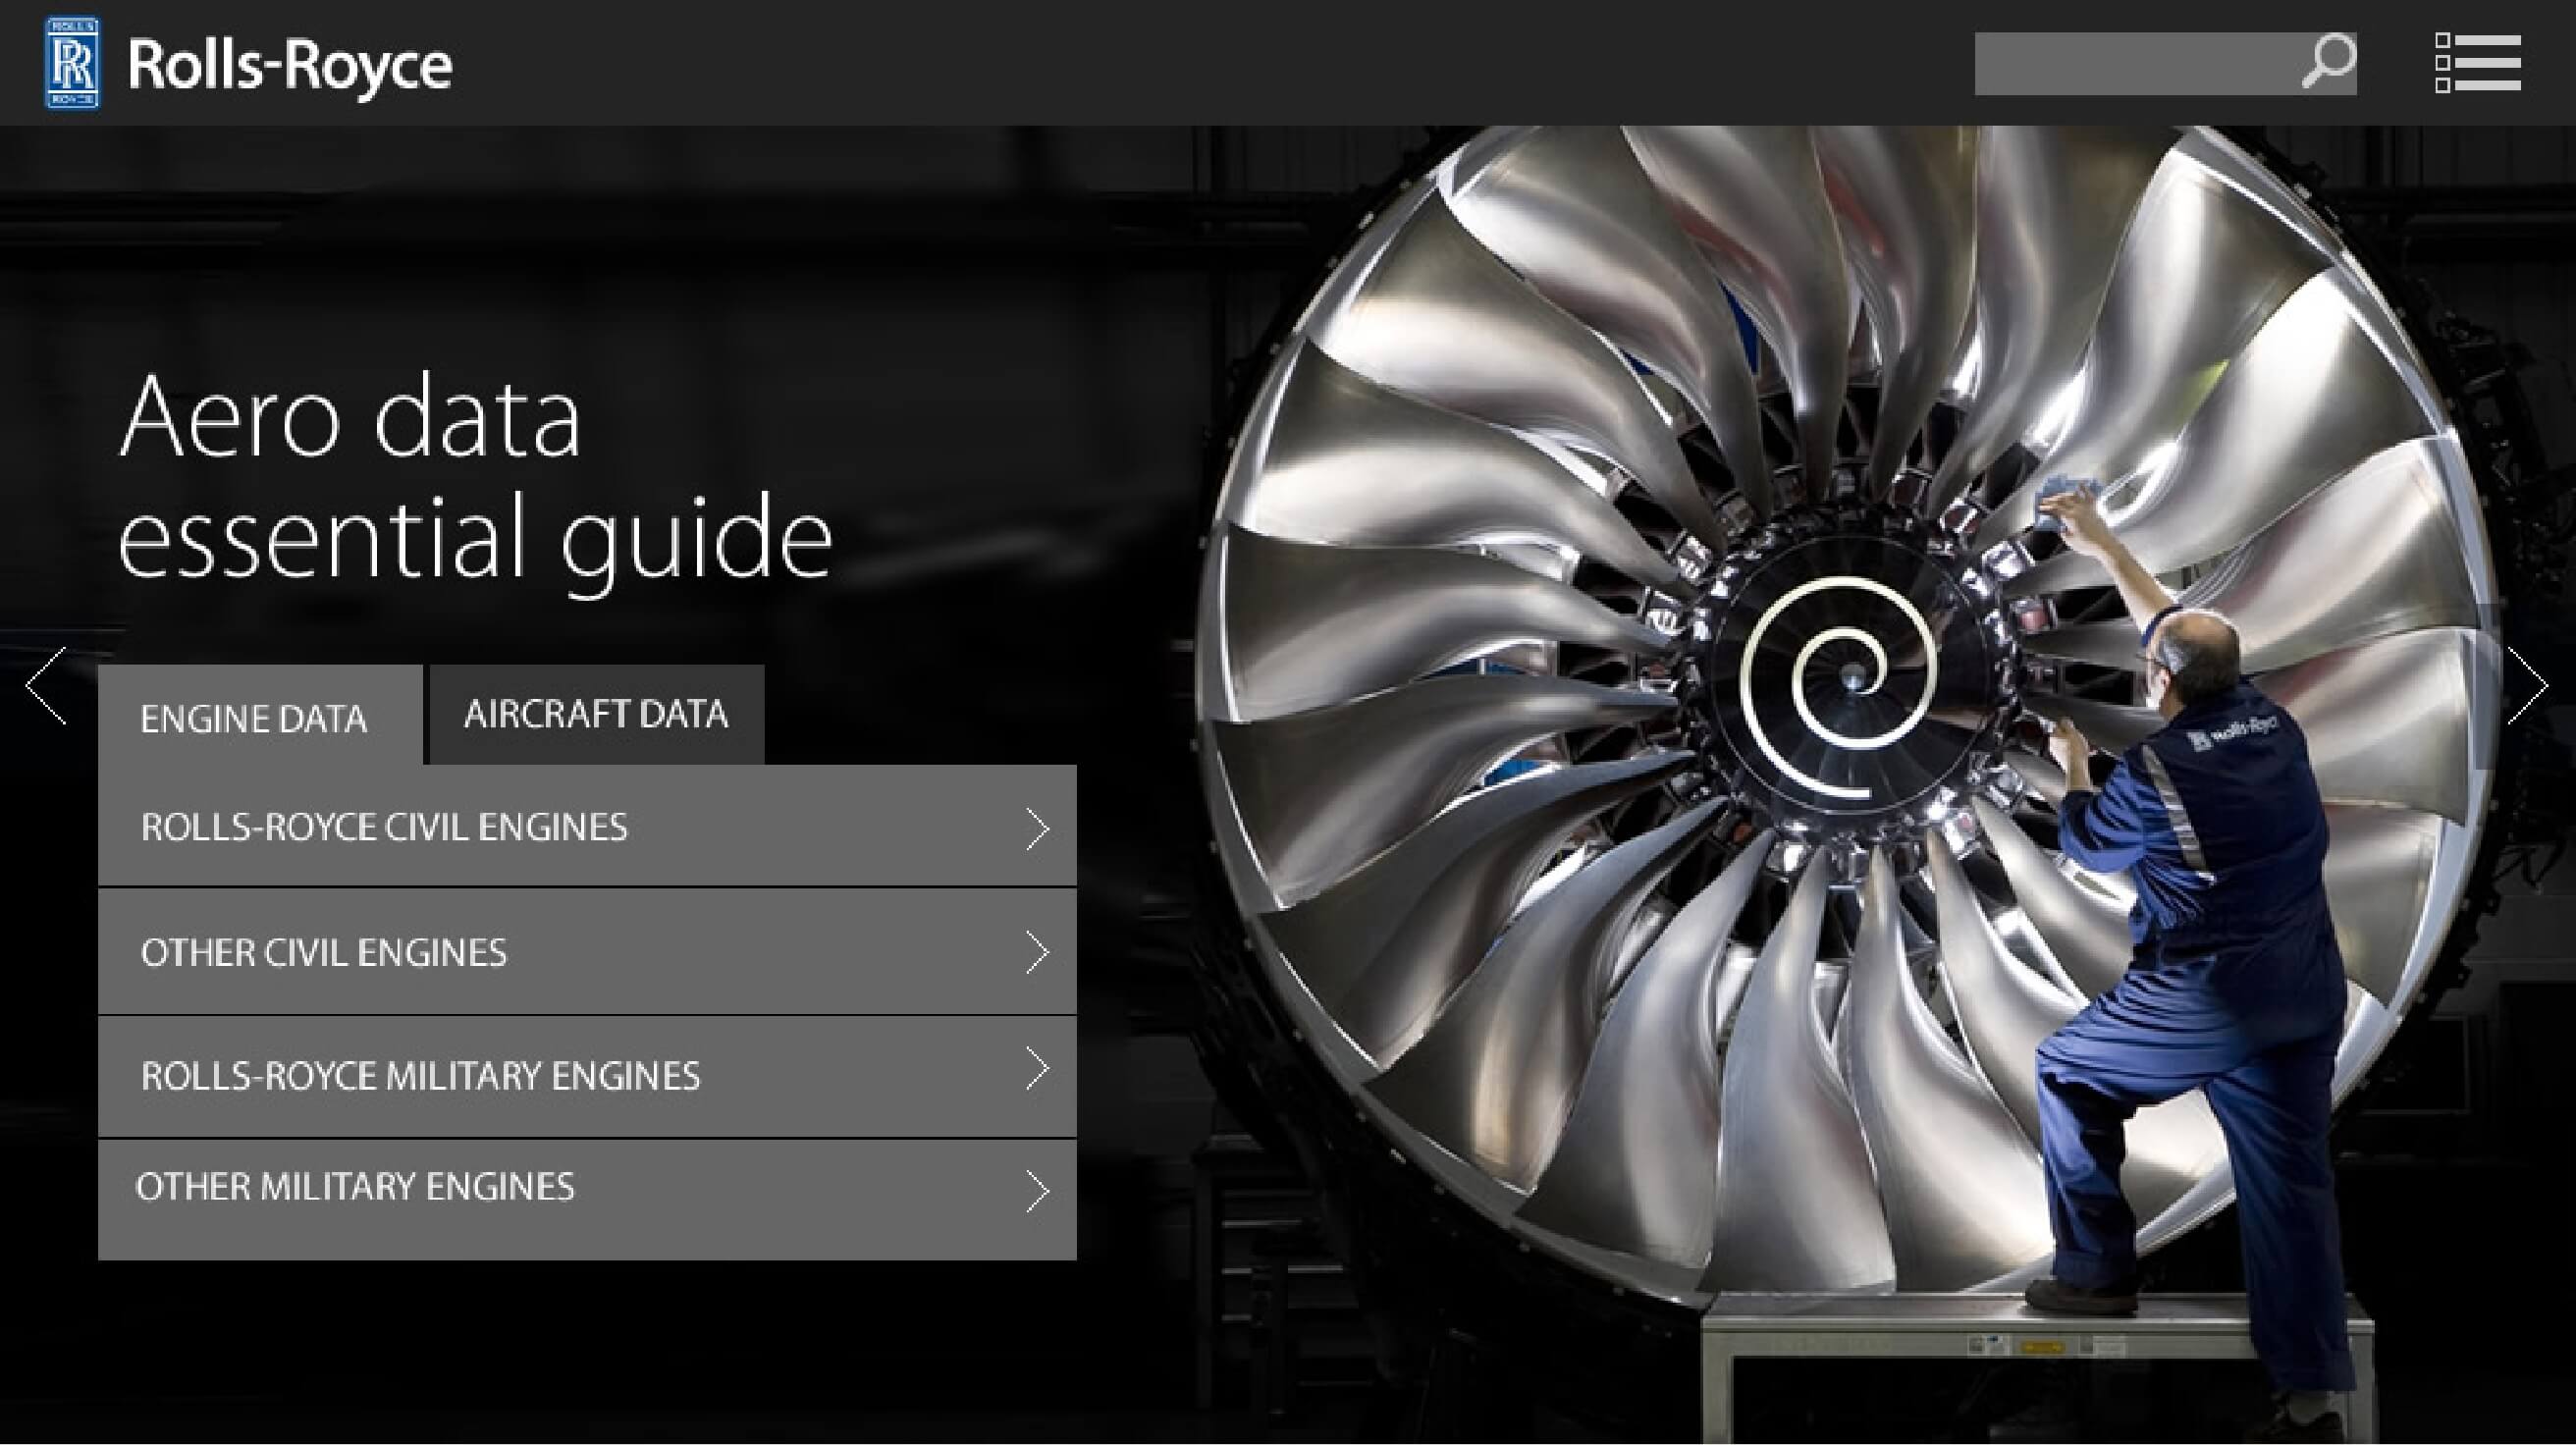The image size is (2576, 1445).
Task: Open the list menu icon top right
Action: click(x=2477, y=62)
